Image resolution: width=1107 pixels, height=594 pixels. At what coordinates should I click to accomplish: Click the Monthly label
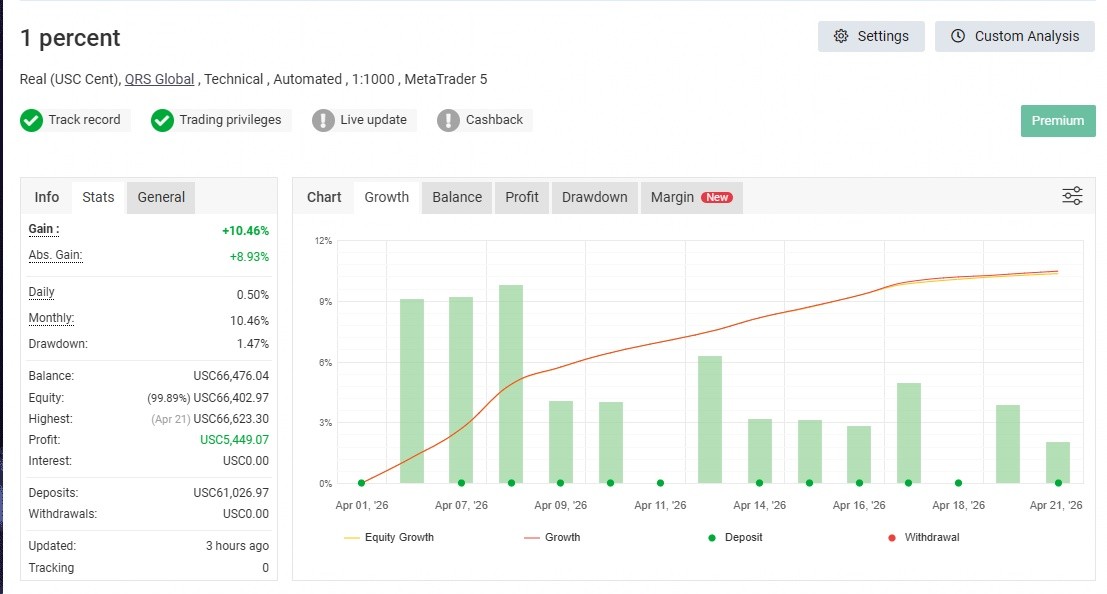[51, 318]
